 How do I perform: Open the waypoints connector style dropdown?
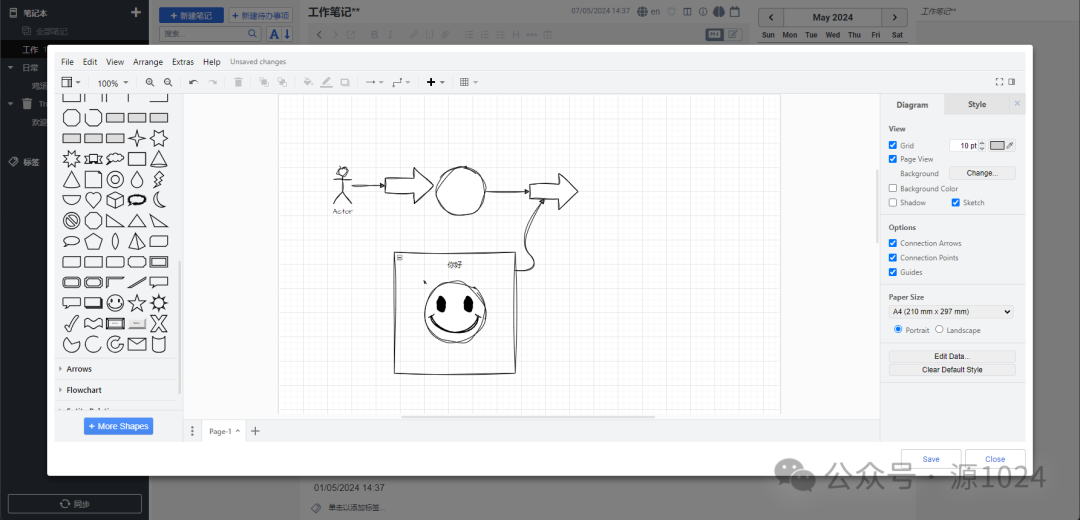pyautogui.click(x=401, y=82)
